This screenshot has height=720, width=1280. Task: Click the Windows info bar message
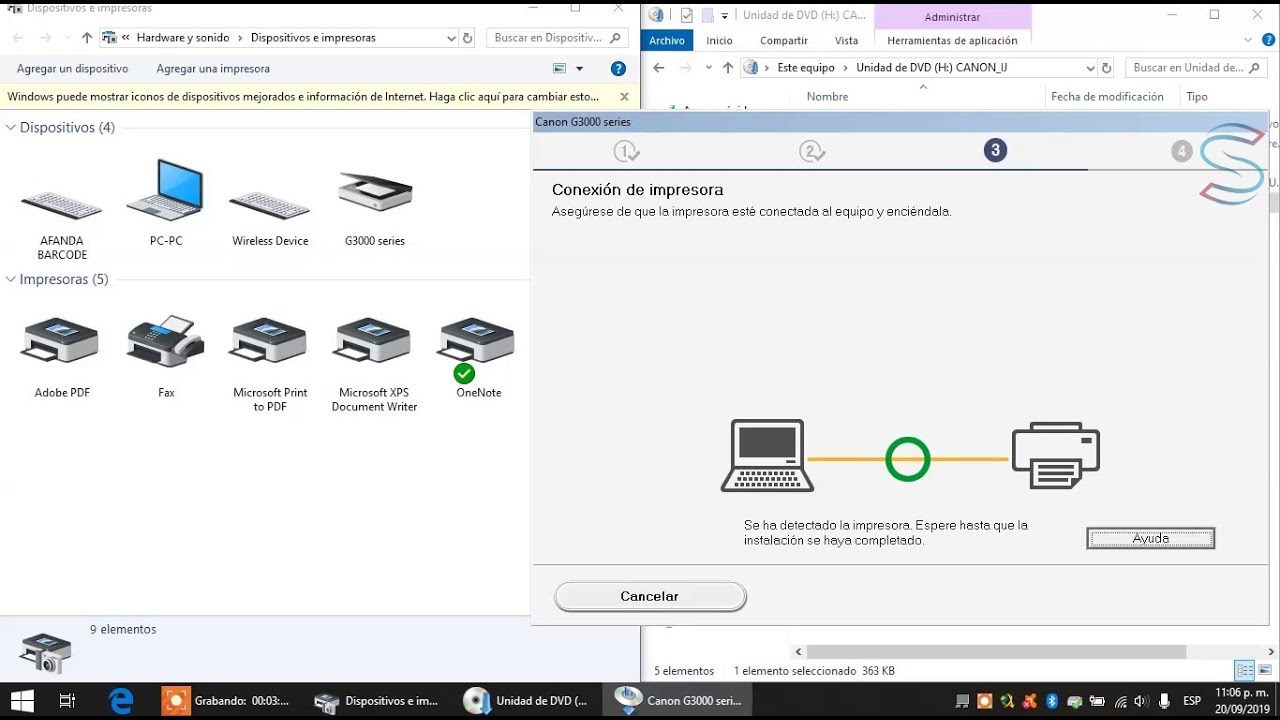click(x=303, y=97)
